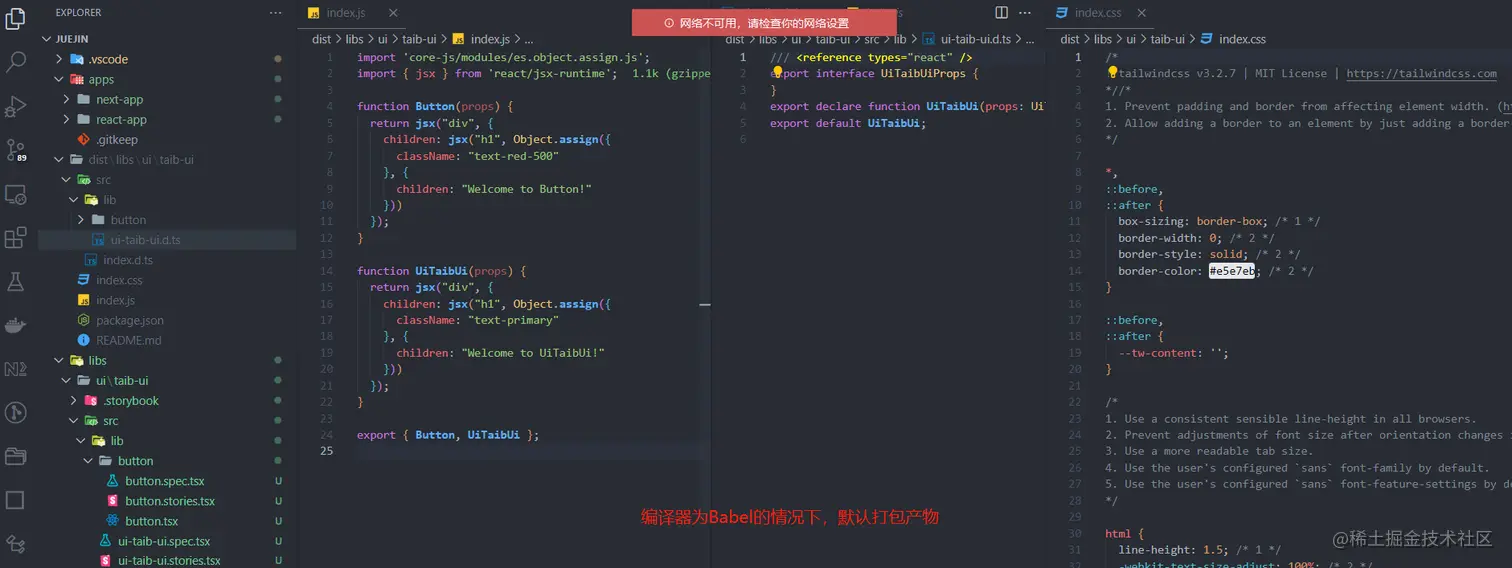Click the Split Editor Right icon
The image size is (1512, 568).
click(1002, 12)
